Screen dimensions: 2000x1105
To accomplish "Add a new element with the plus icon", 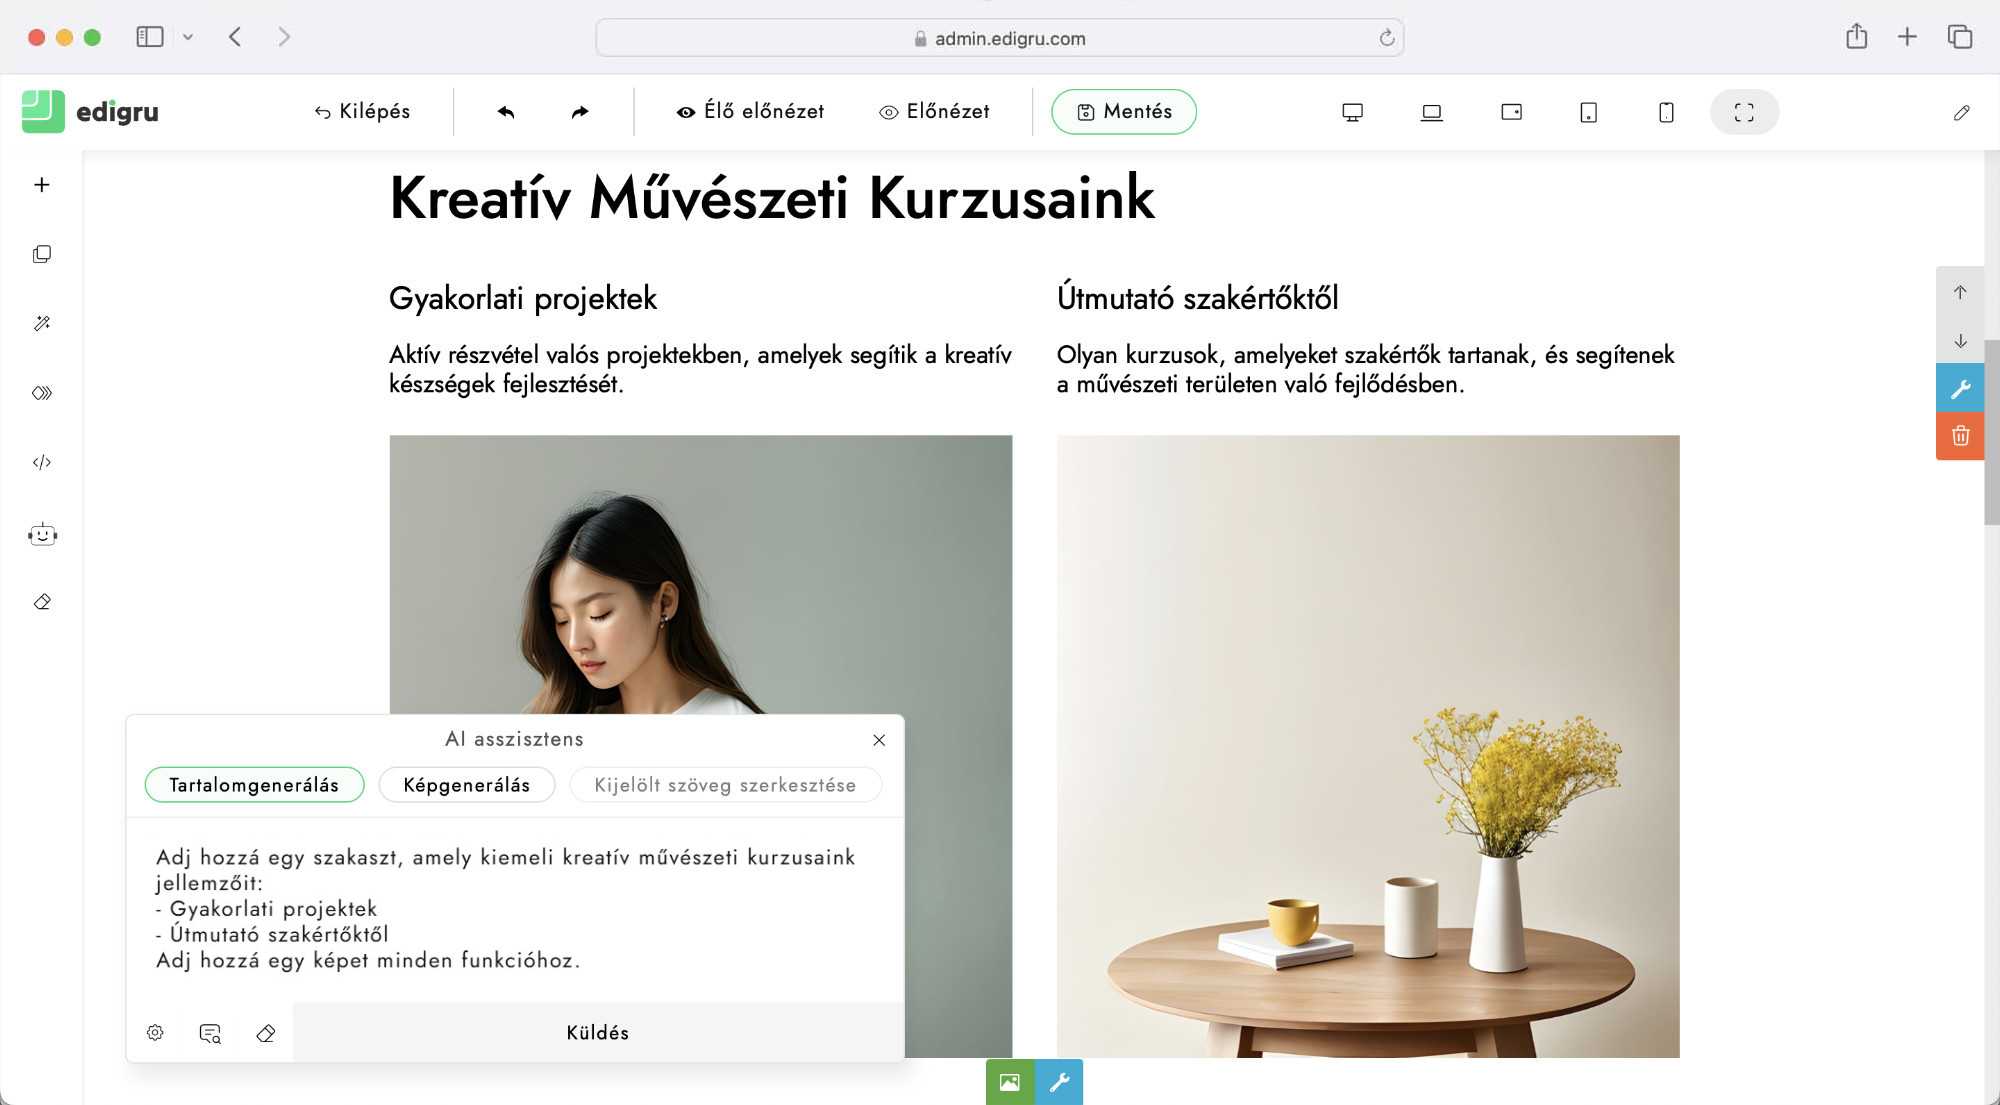I will [x=42, y=184].
